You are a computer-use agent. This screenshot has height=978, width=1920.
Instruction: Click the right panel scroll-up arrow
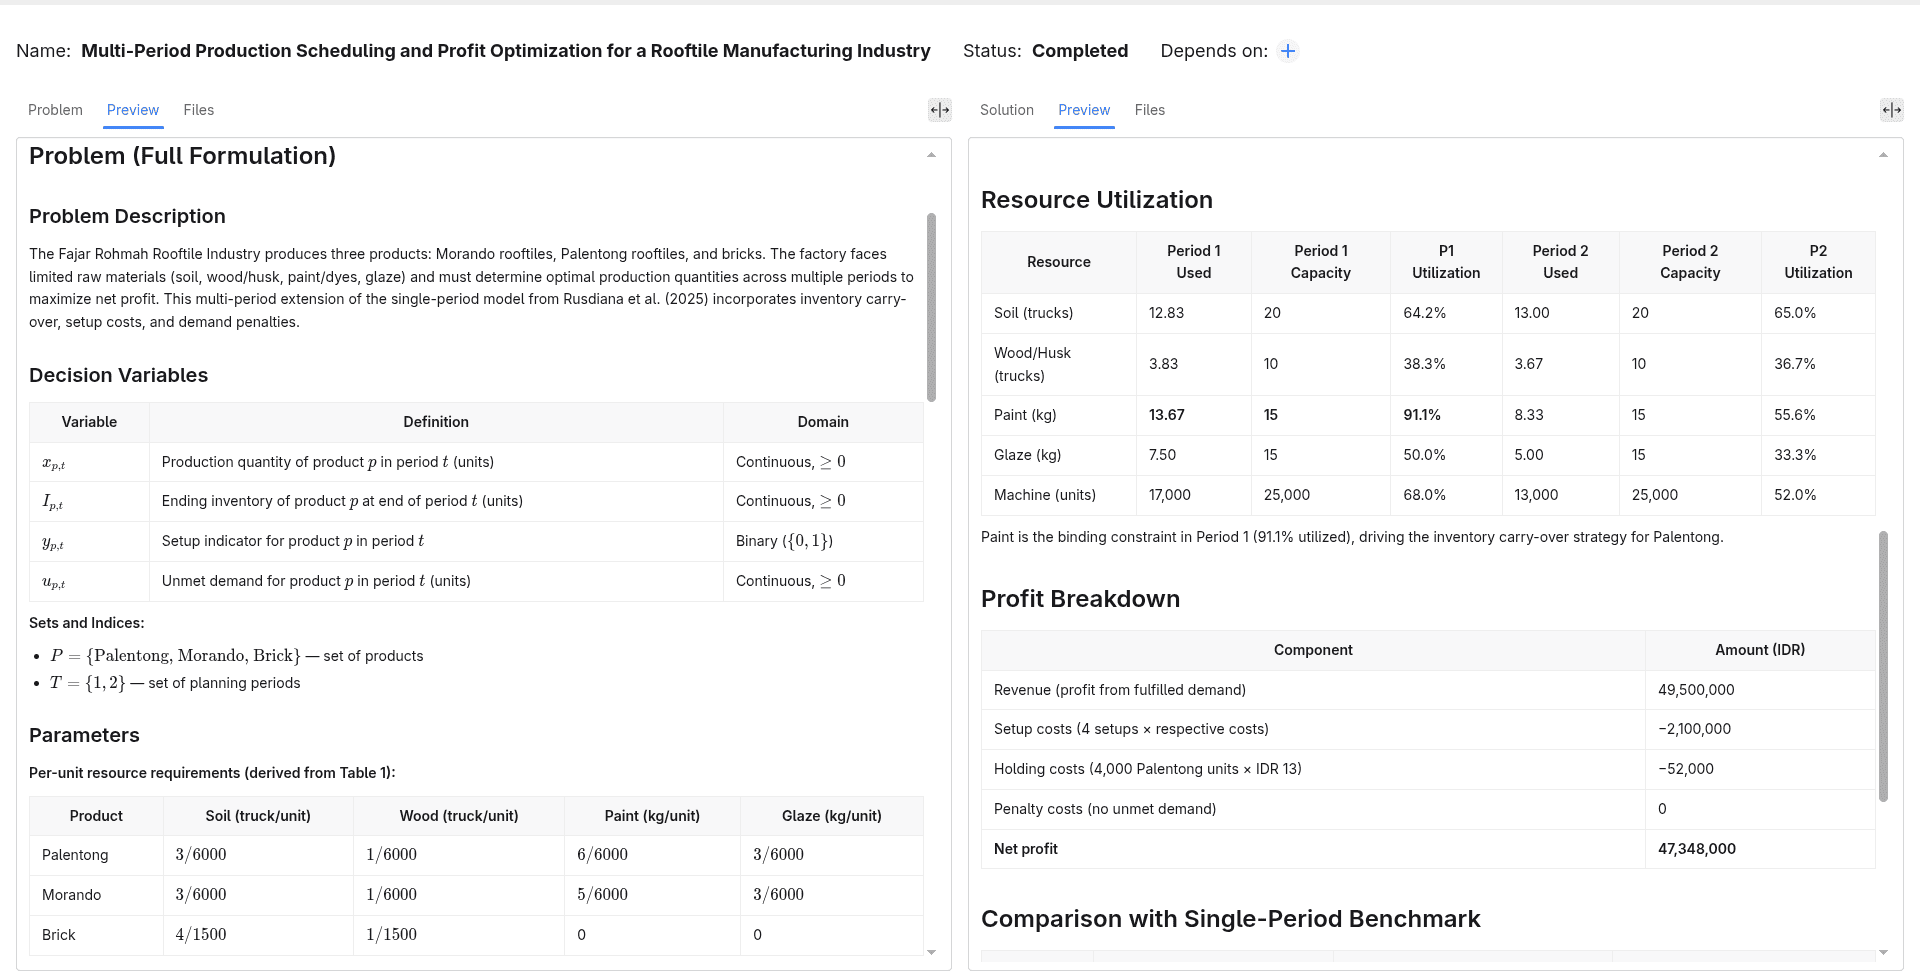pyautogui.click(x=1883, y=155)
